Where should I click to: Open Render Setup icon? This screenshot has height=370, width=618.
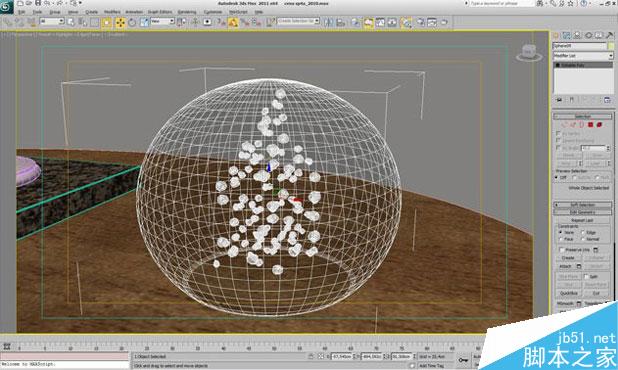[421, 22]
